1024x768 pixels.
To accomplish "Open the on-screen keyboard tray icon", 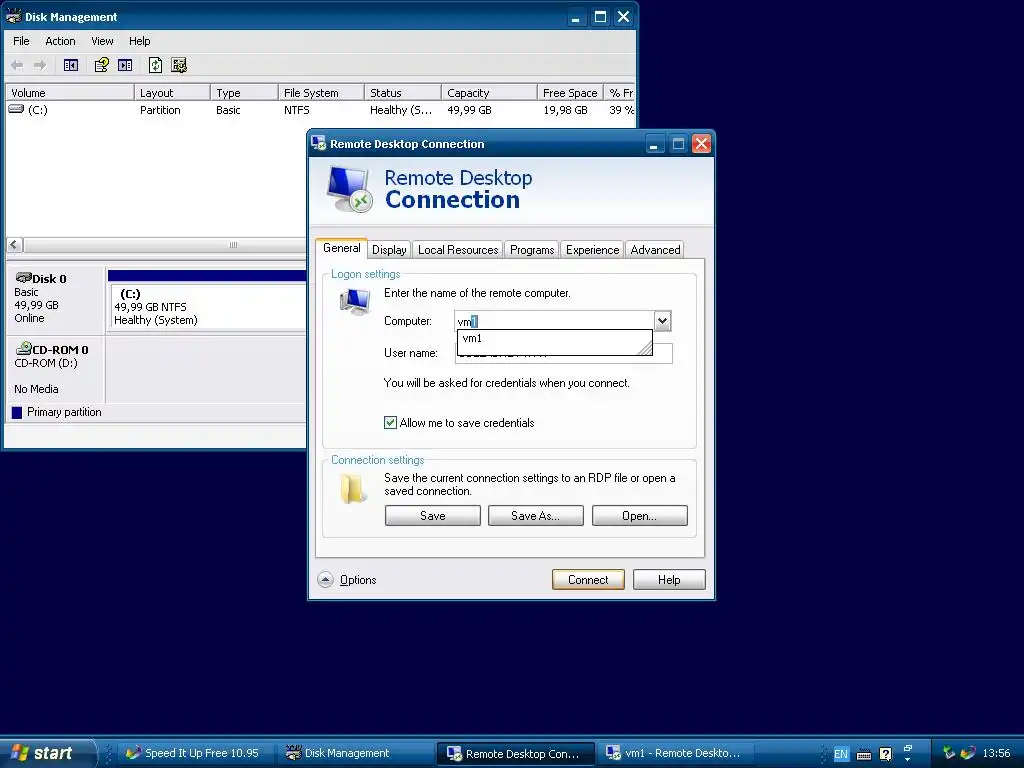I will [x=863, y=754].
